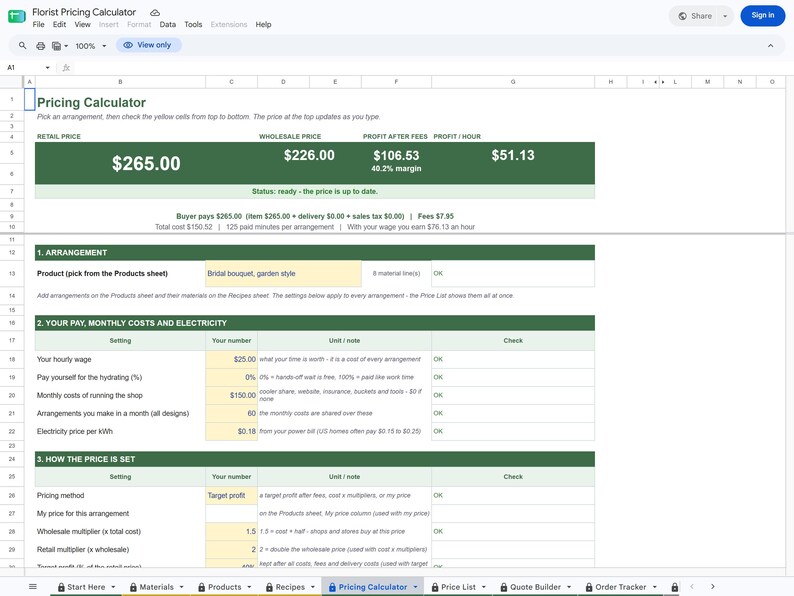This screenshot has height=596, width=794.
Task: Open Order Tracker tab menu arrow
Action: (x=654, y=587)
